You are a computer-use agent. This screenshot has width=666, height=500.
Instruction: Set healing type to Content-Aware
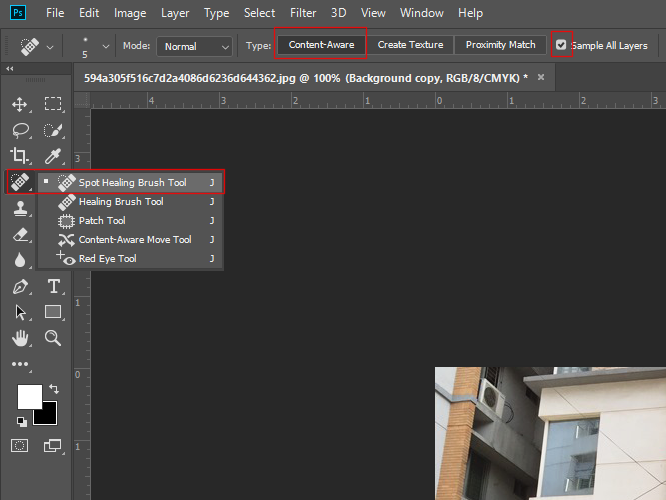tap(321, 45)
